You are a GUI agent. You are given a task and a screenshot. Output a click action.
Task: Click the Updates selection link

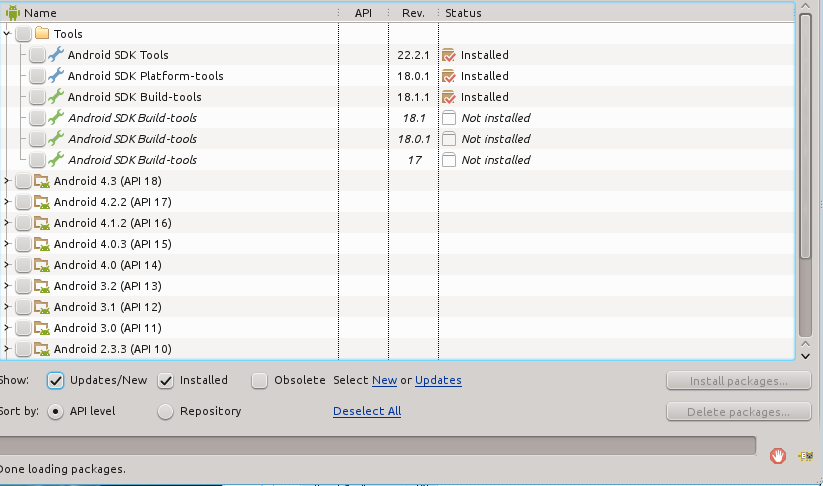(x=438, y=380)
